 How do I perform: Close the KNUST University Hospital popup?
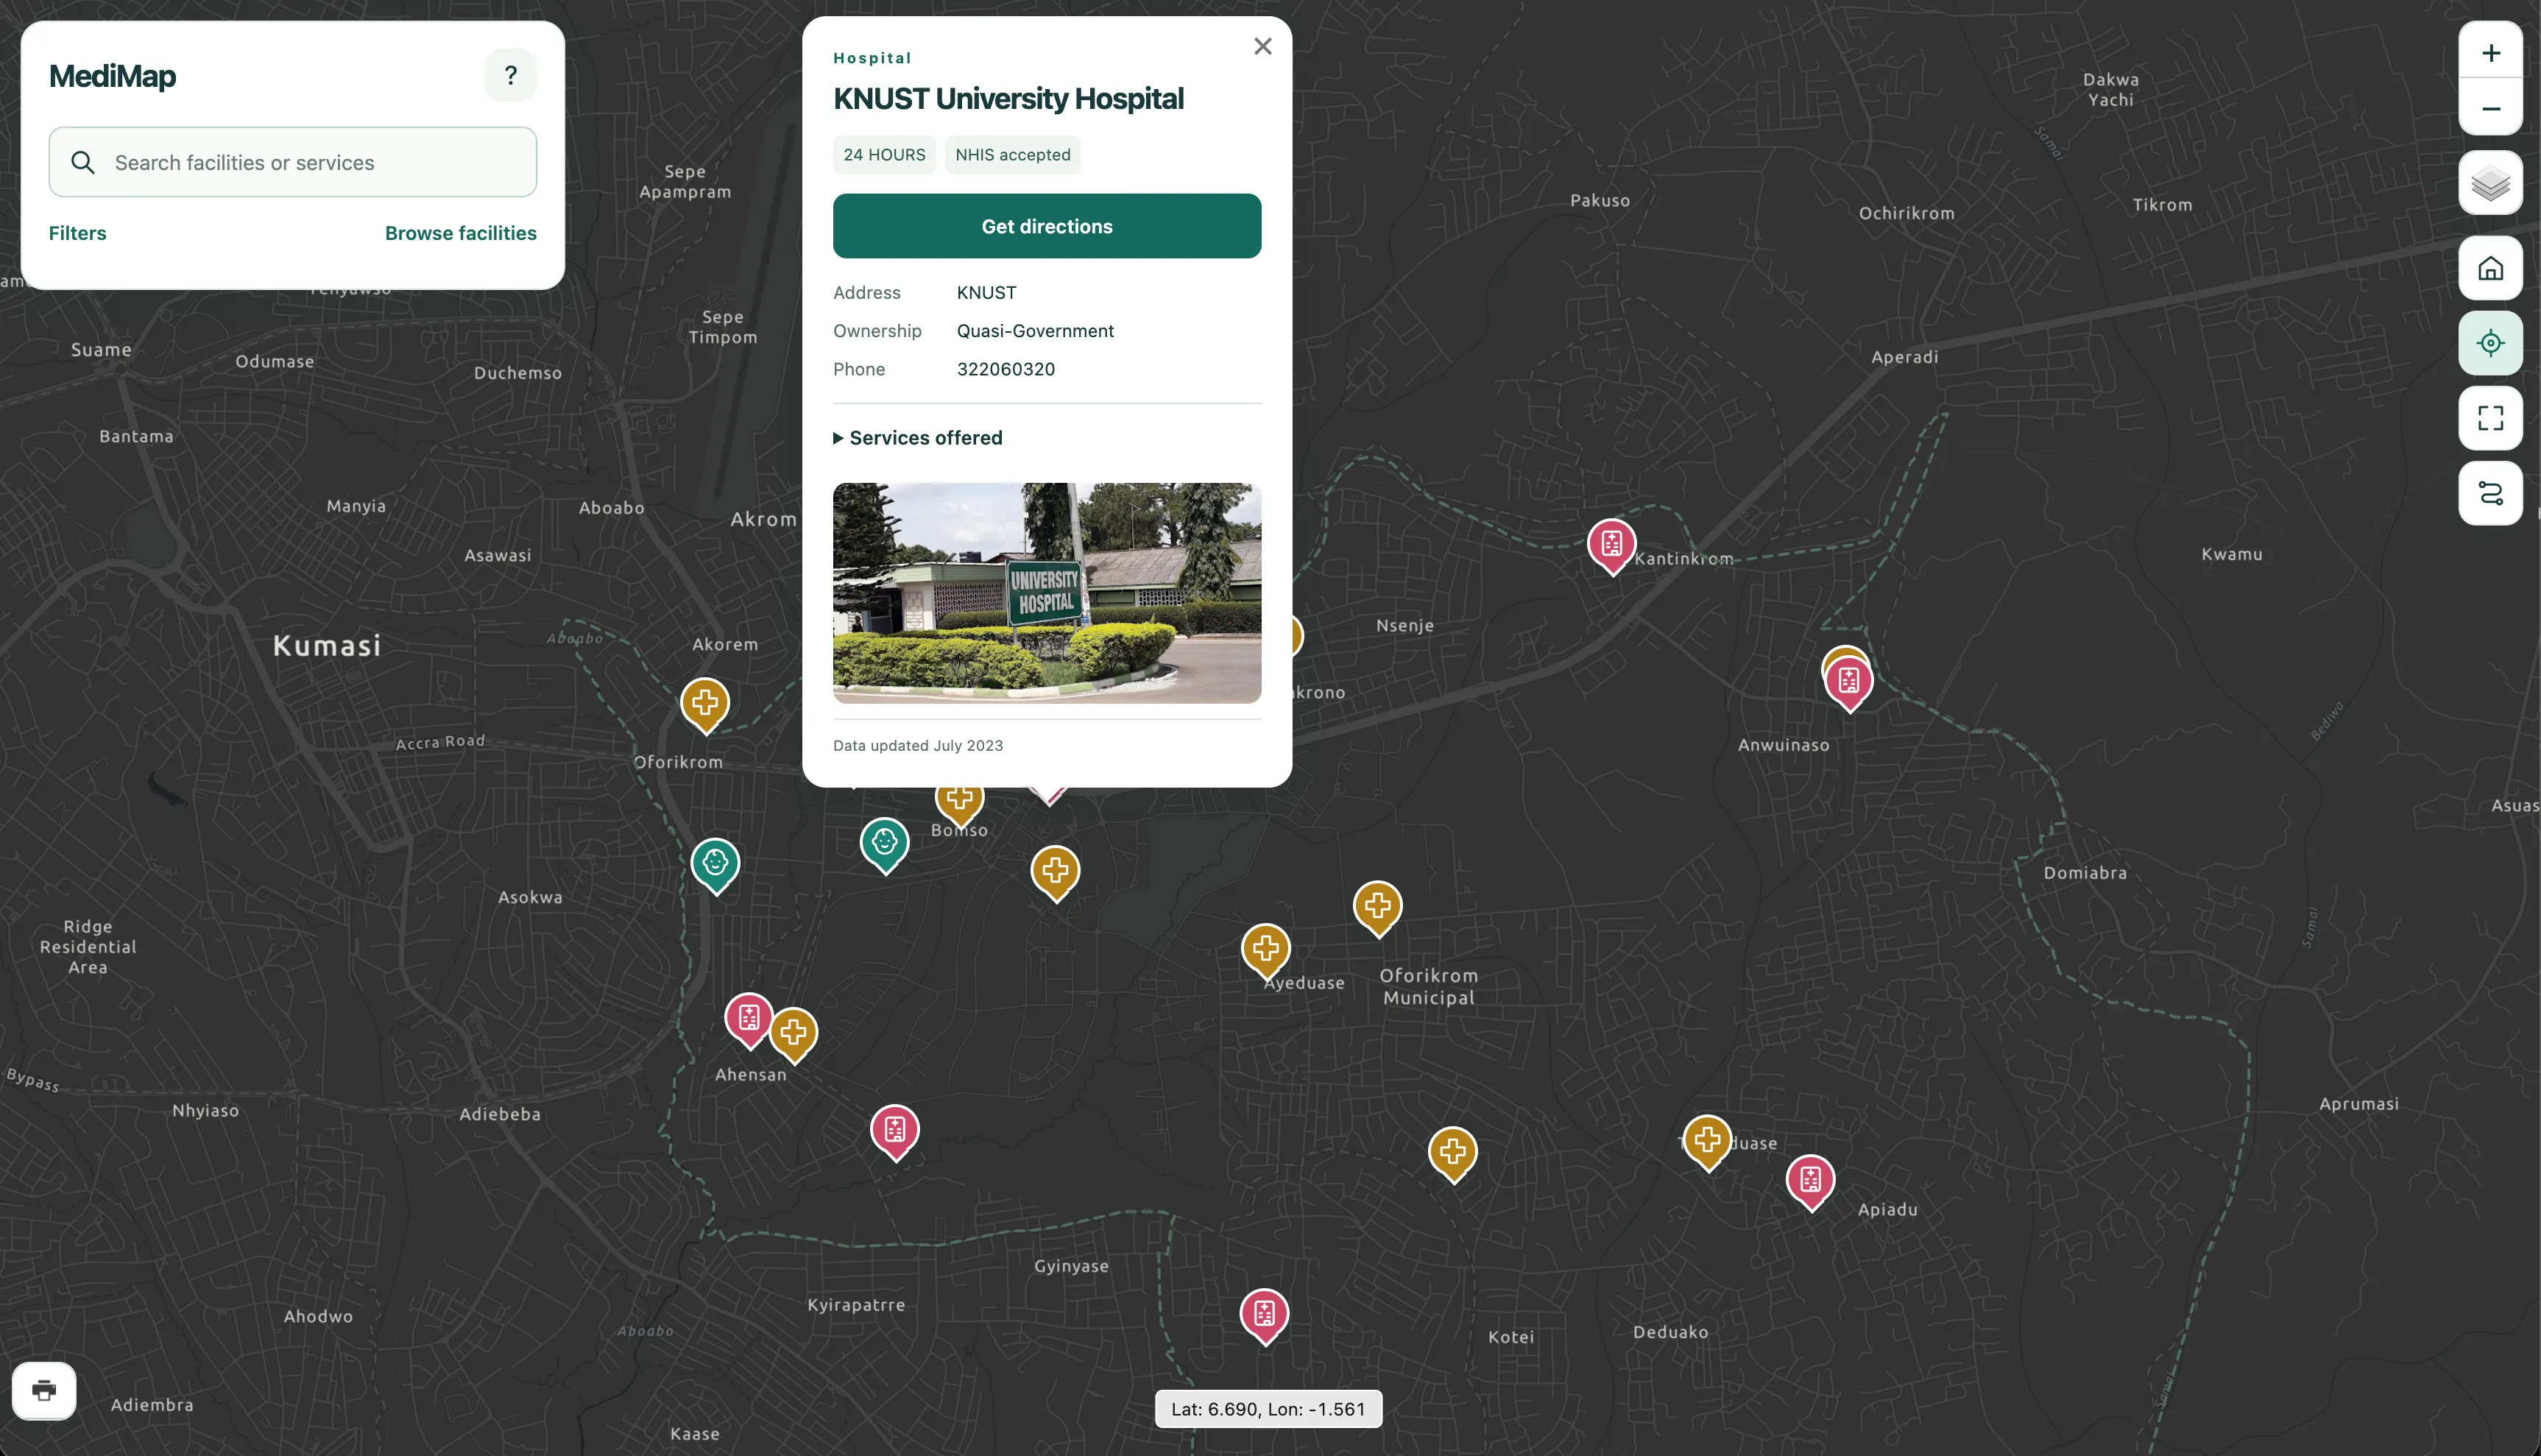(1262, 46)
